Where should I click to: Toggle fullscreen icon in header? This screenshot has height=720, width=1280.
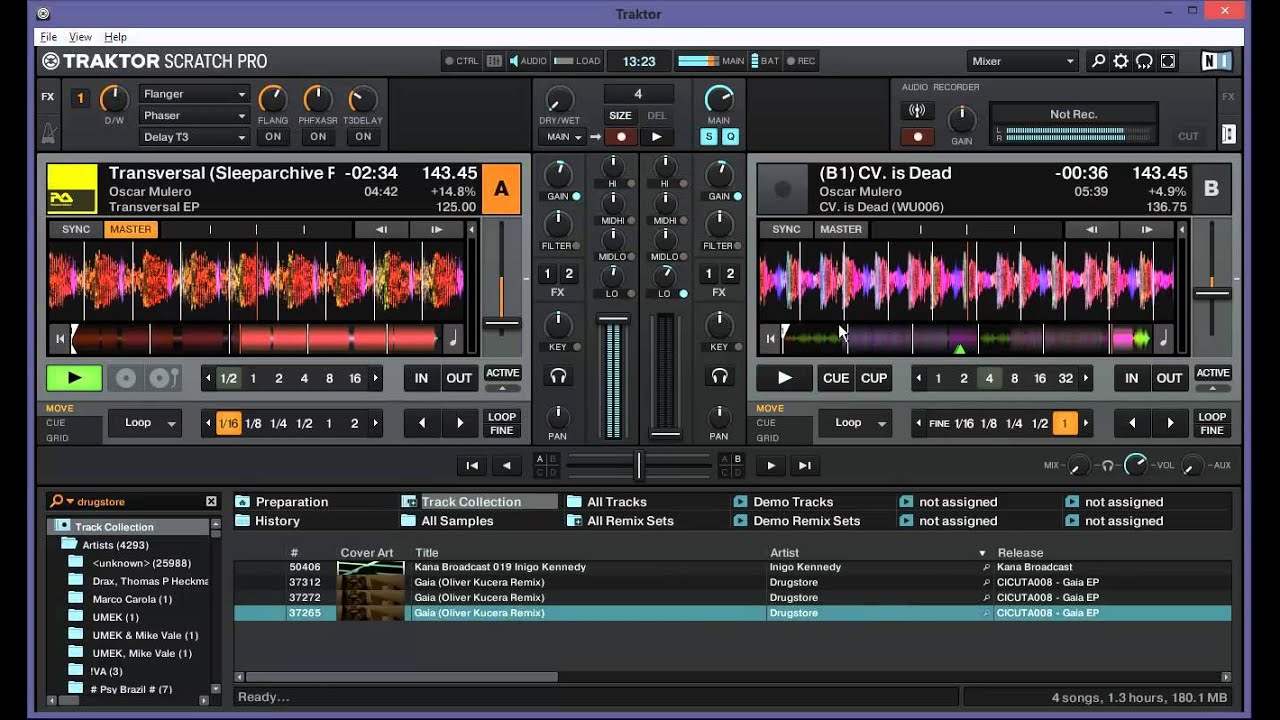(1167, 61)
